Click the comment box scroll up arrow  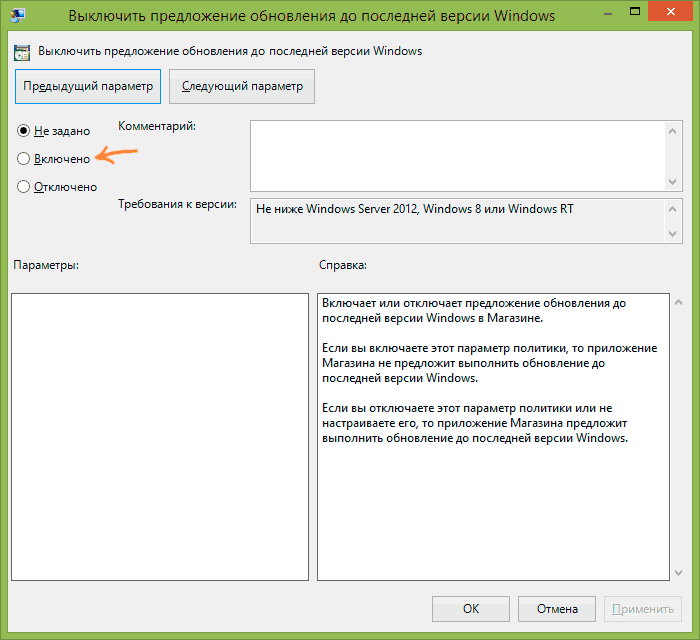[x=673, y=131]
